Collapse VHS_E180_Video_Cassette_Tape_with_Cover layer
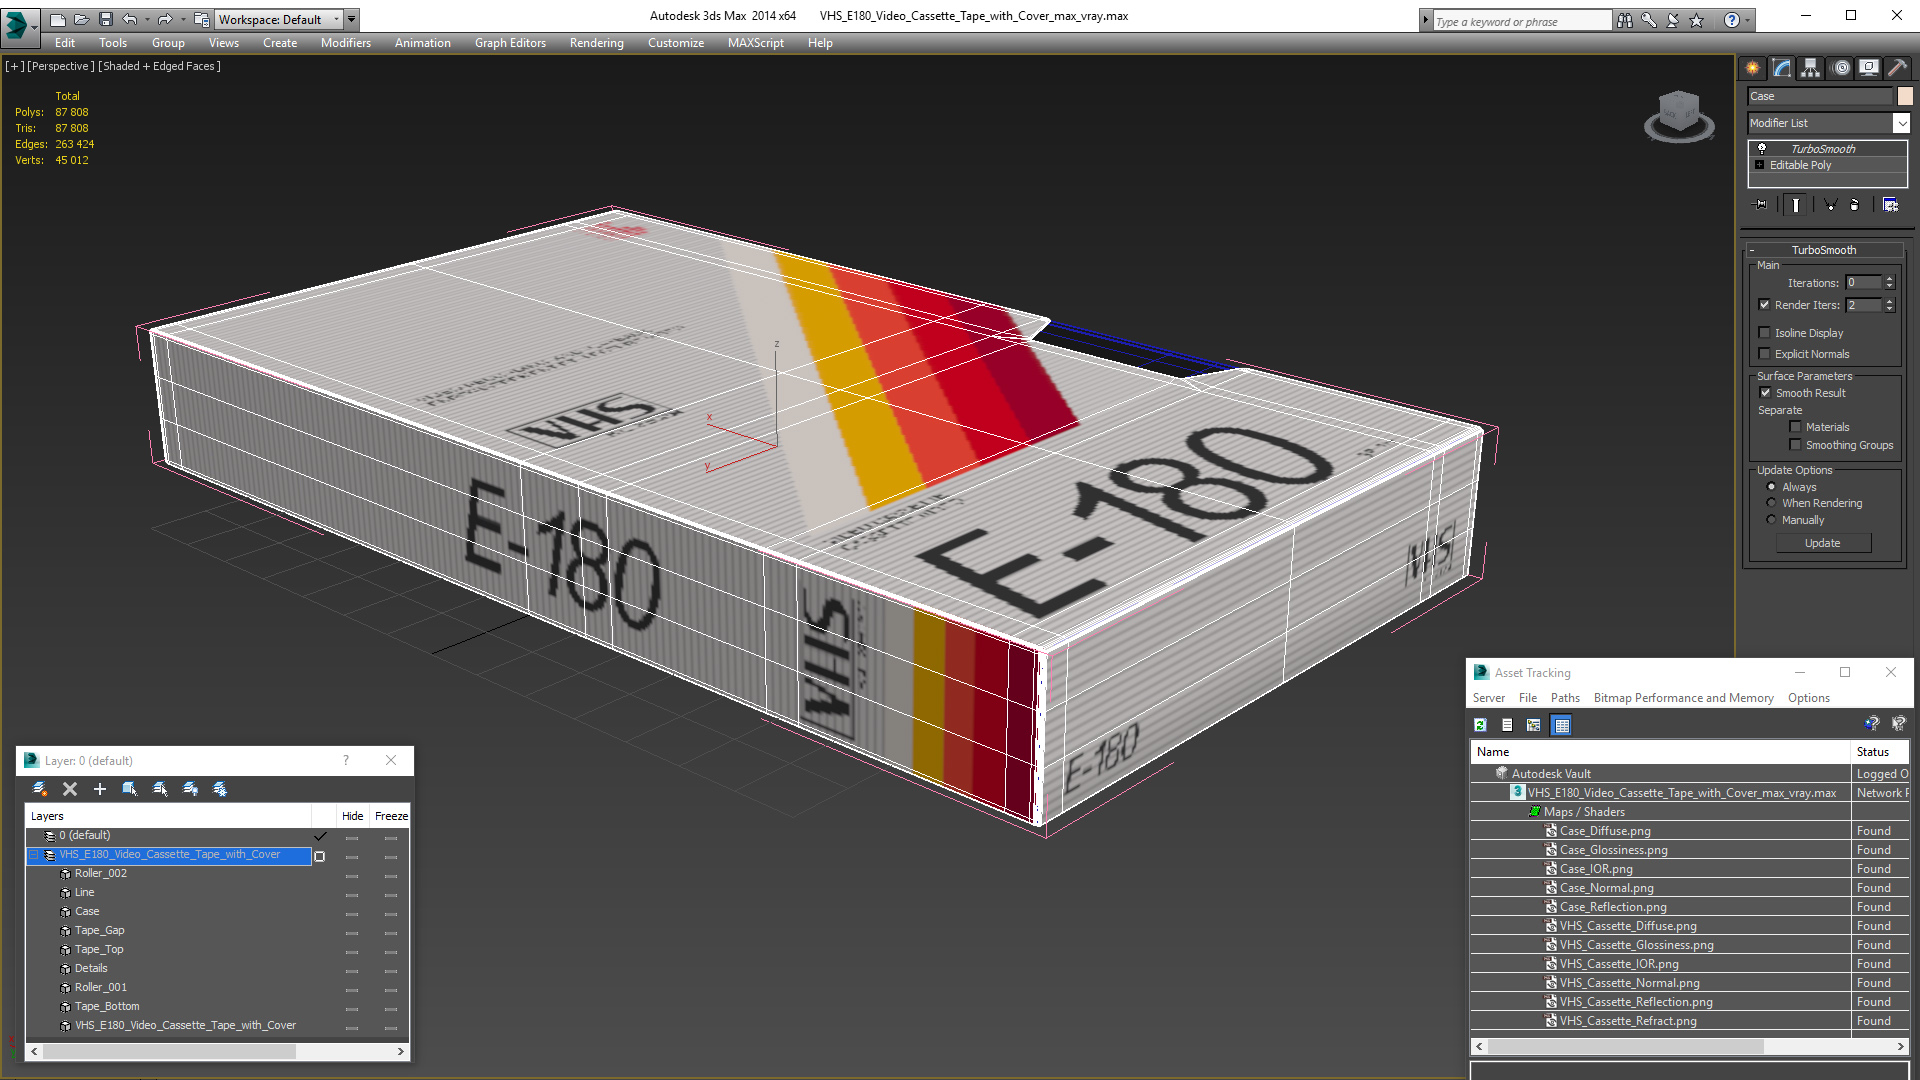The image size is (1920, 1080). click(33, 855)
